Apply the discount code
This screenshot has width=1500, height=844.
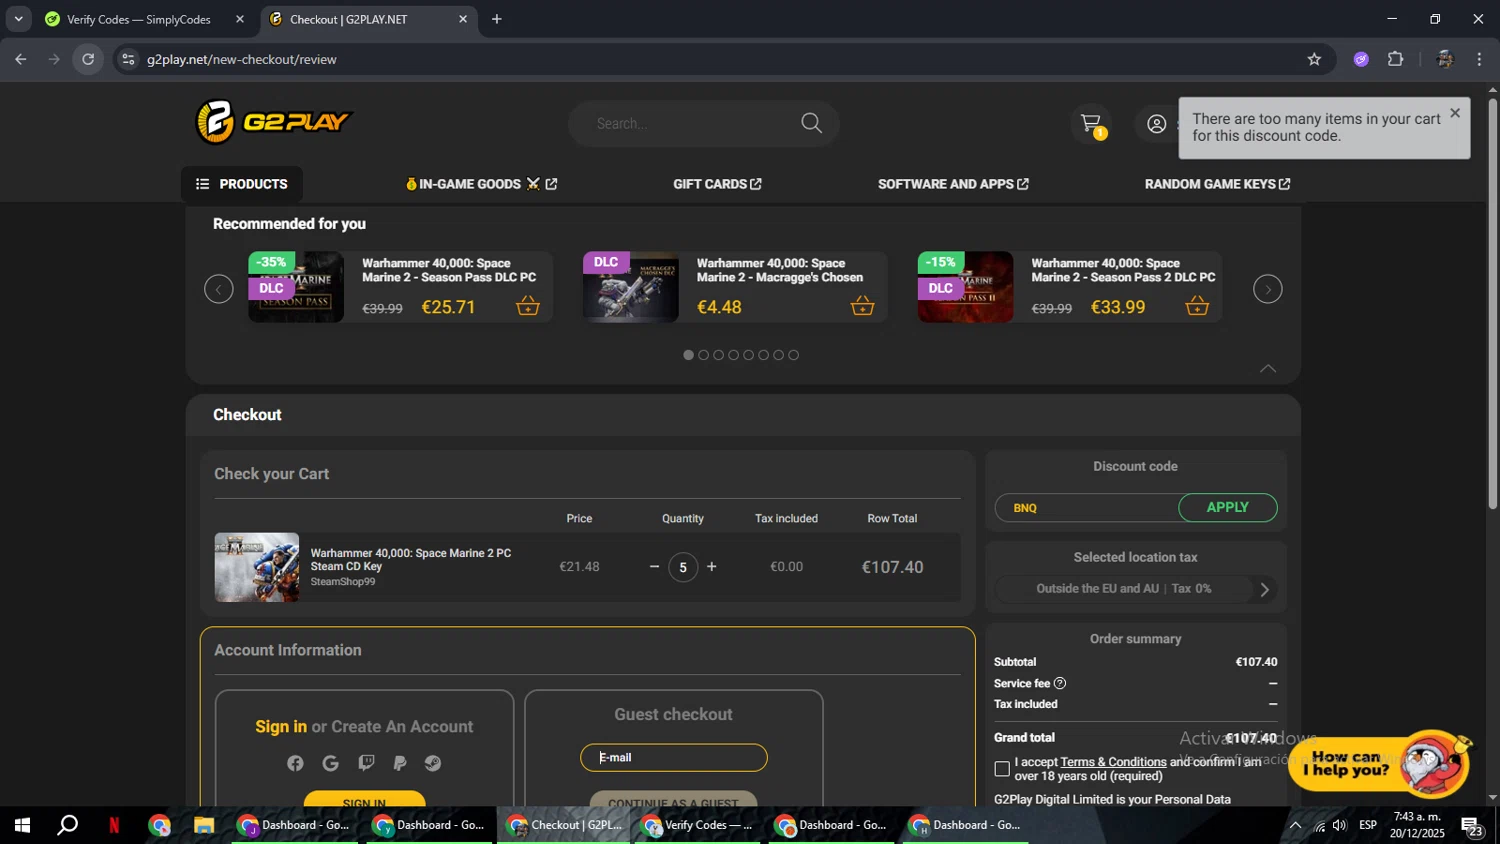tap(1228, 508)
